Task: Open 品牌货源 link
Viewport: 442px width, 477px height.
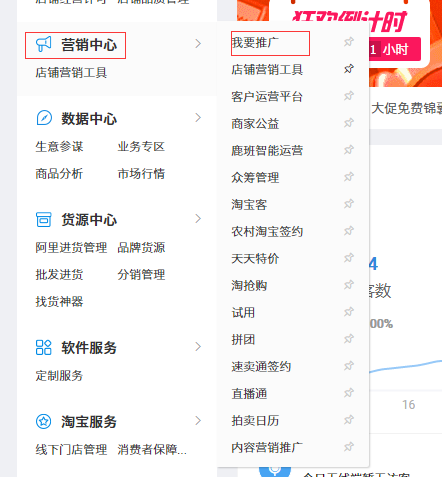Action: 141,248
